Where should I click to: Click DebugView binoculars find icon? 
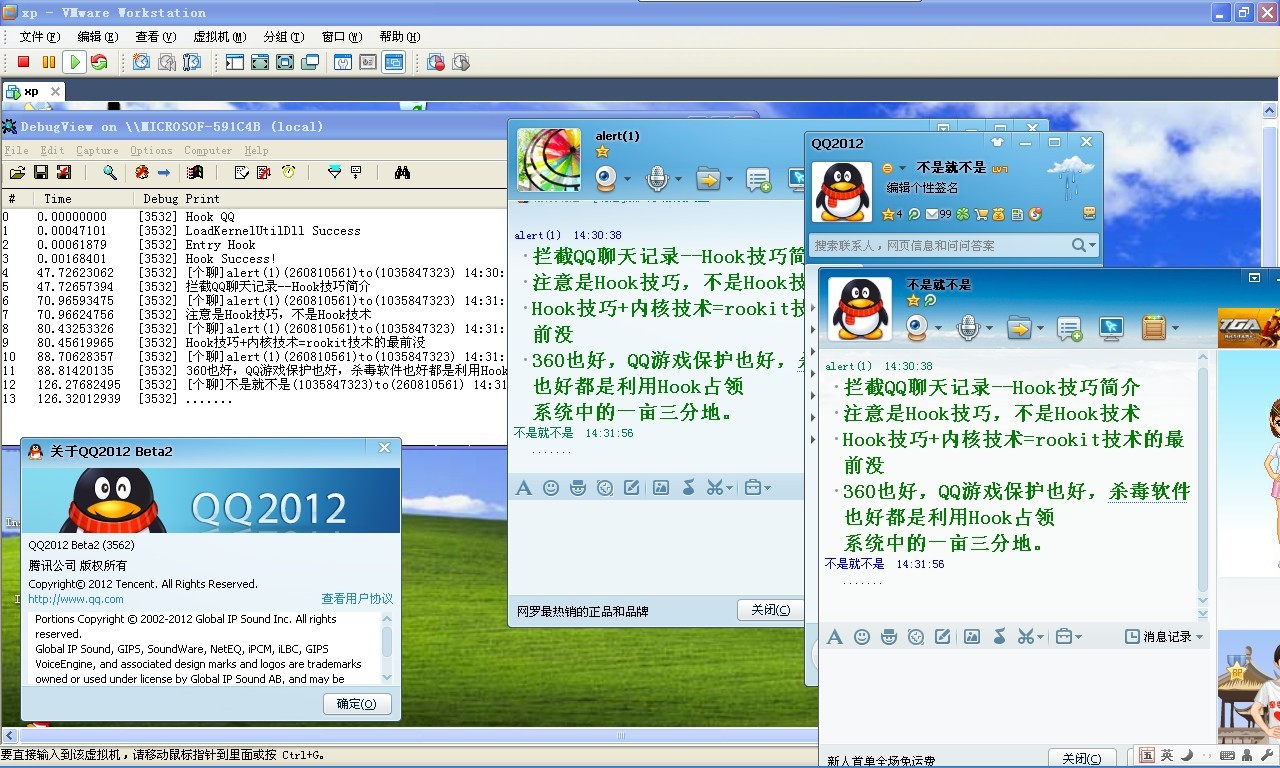pyautogui.click(x=402, y=173)
